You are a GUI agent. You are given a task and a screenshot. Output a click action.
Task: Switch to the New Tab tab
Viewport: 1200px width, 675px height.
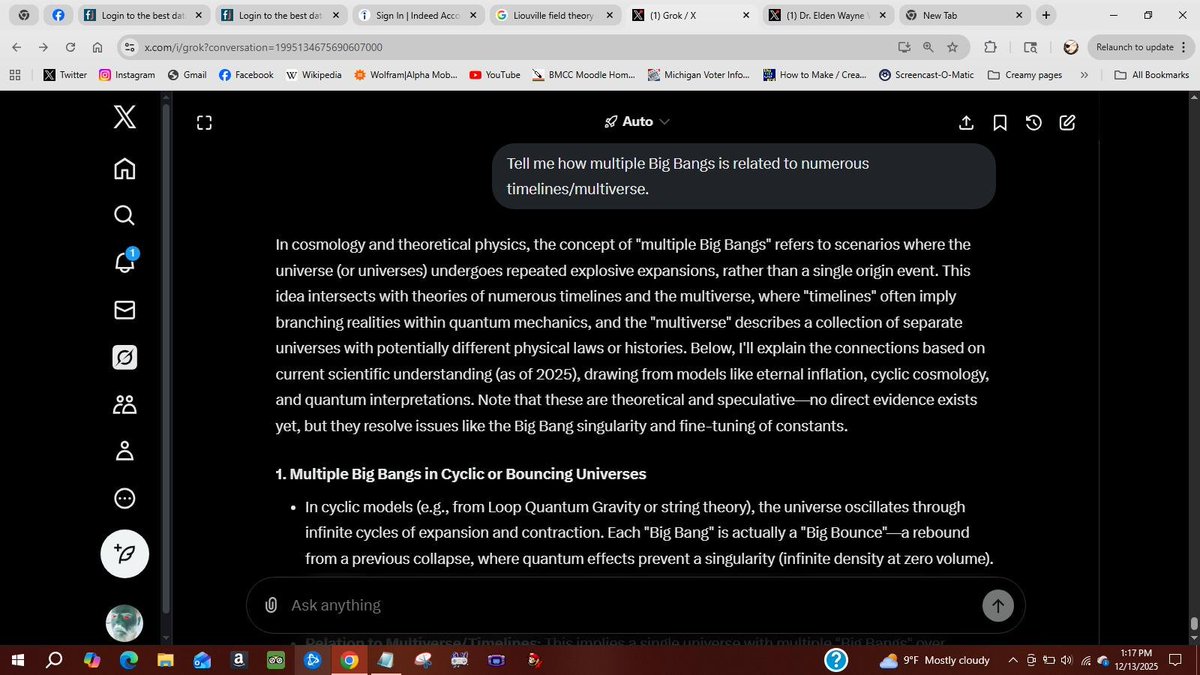[x=964, y=16]
